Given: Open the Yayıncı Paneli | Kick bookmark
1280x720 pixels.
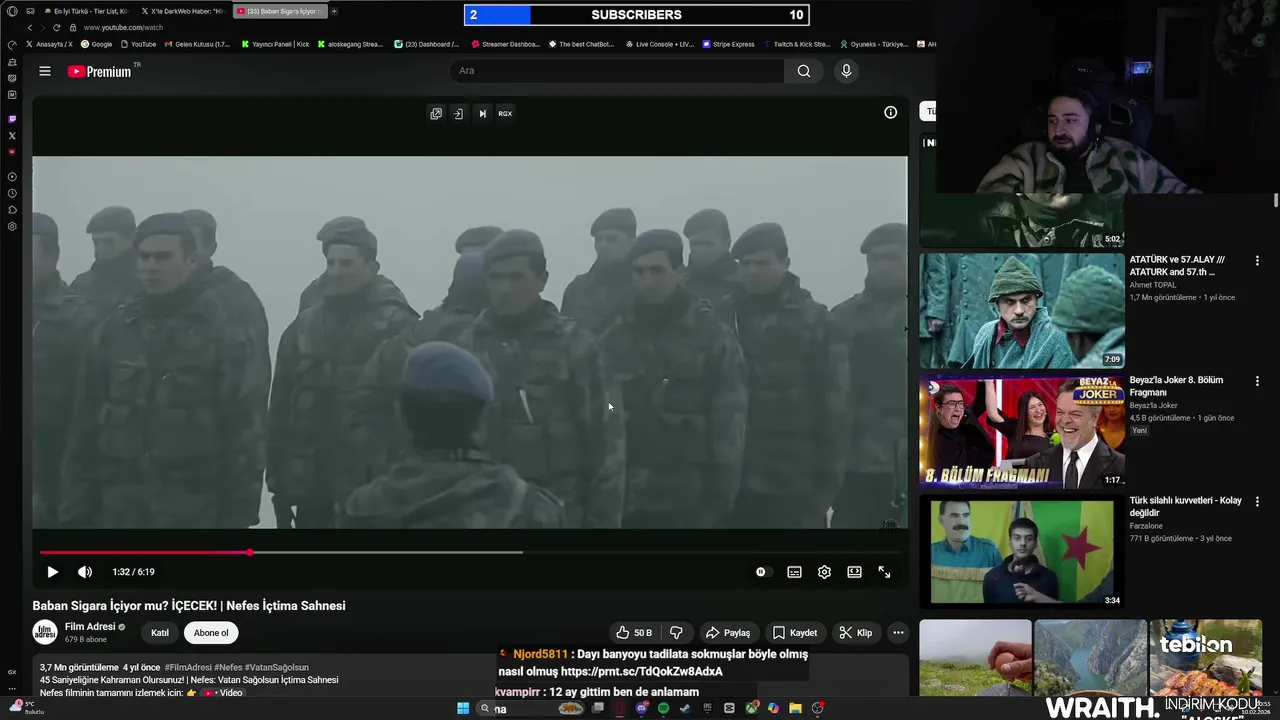Looking at the screenshot, I should click(x=275, y=44).
